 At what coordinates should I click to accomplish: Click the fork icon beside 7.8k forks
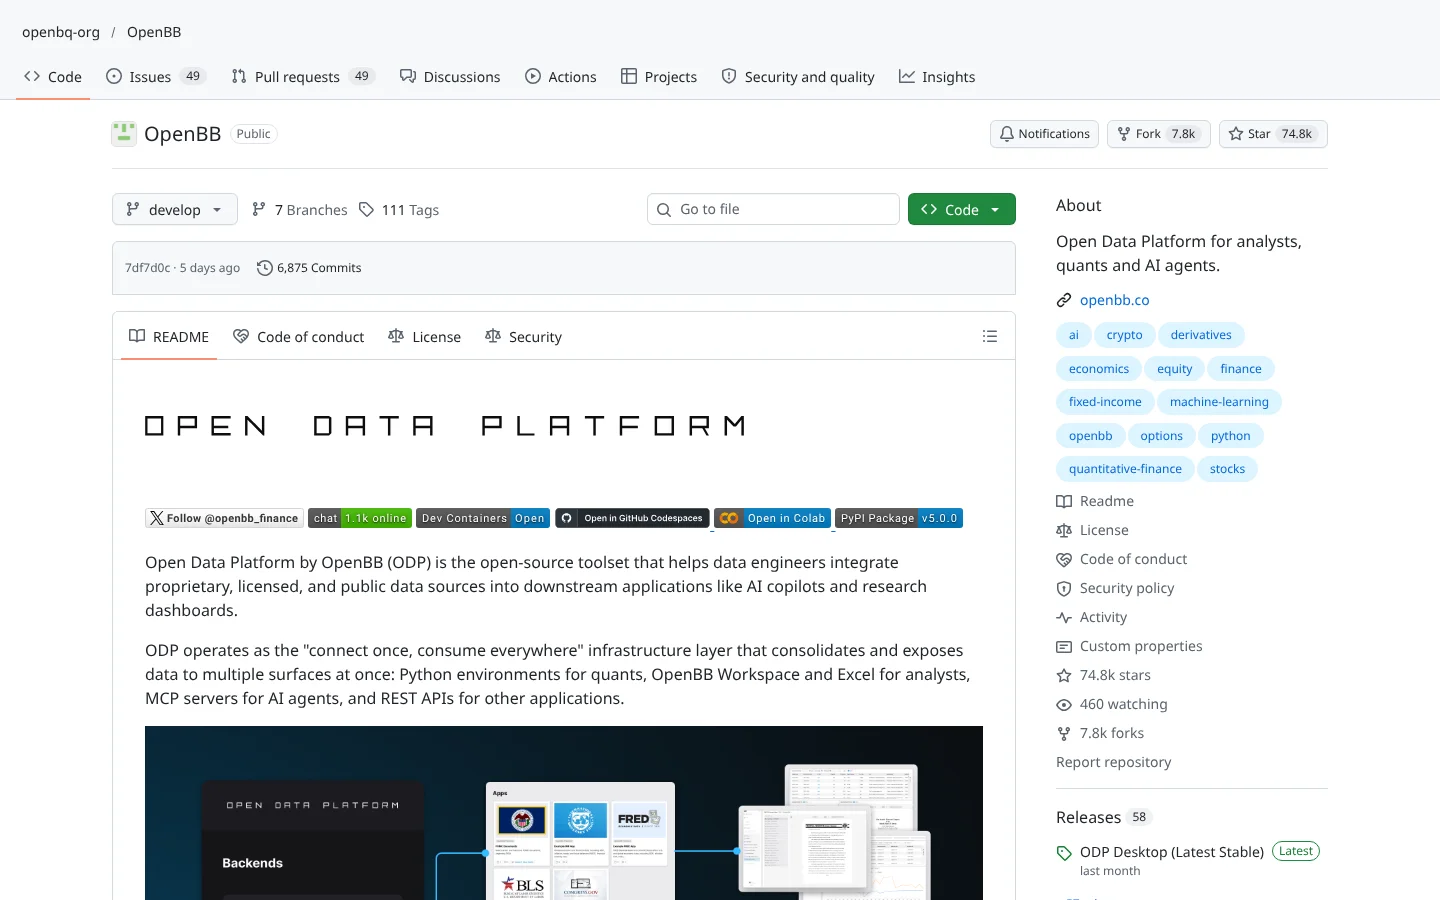click(x=1064, y=733)
